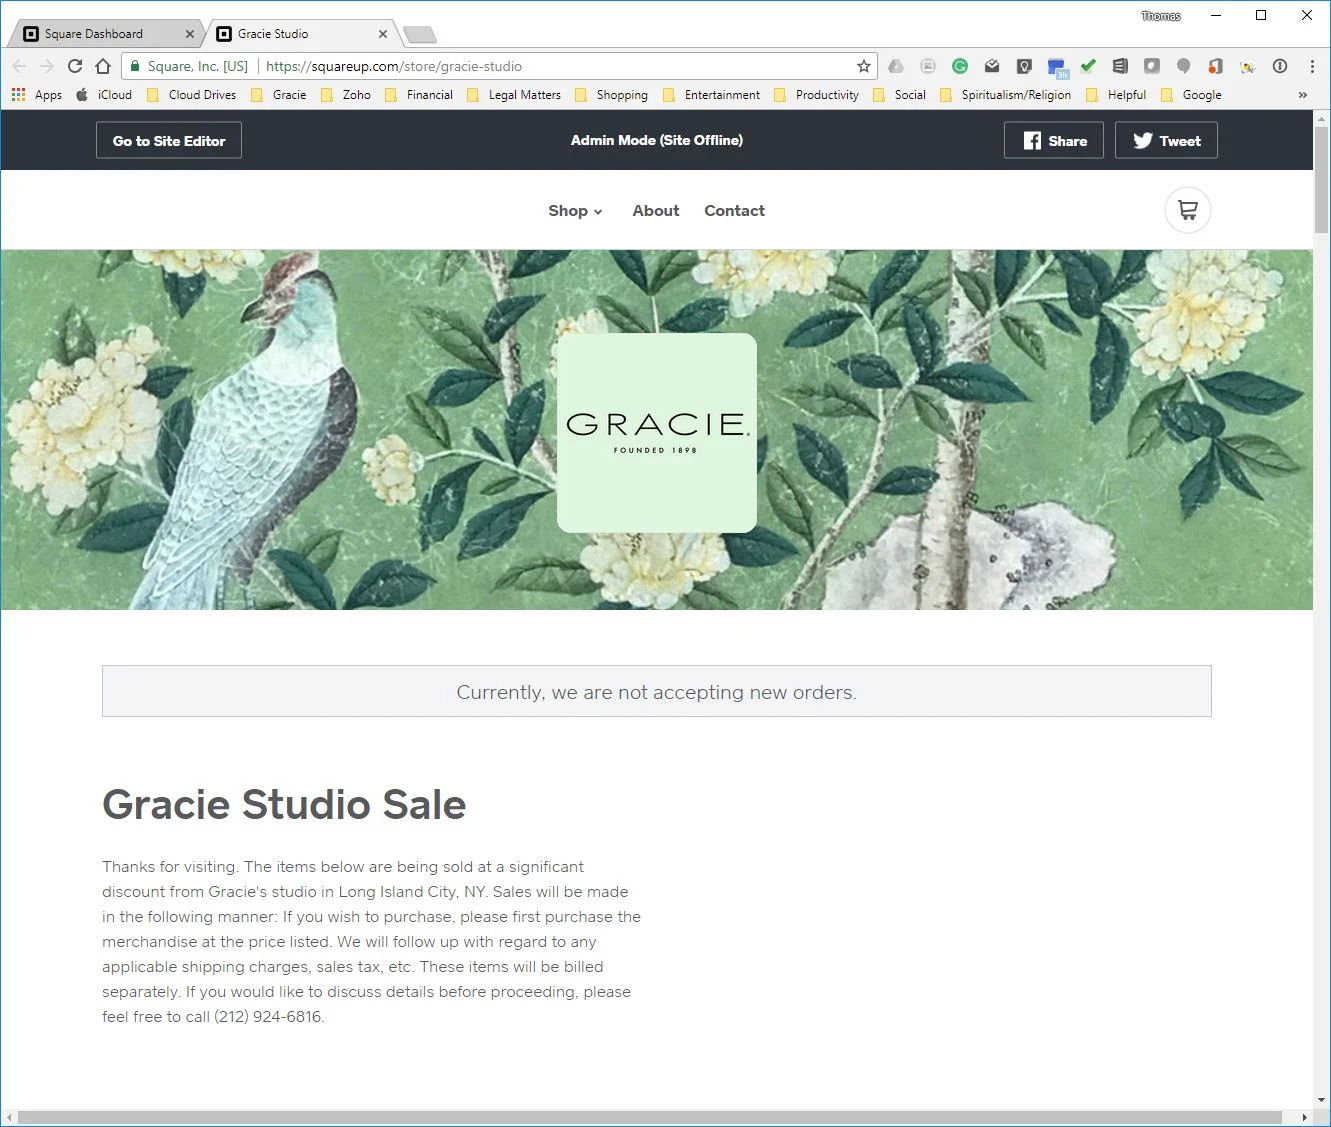Close the Gracie Studio tab
Image resolution: width=1331 pixels, height=1127 pixels.
pos(382,34)
